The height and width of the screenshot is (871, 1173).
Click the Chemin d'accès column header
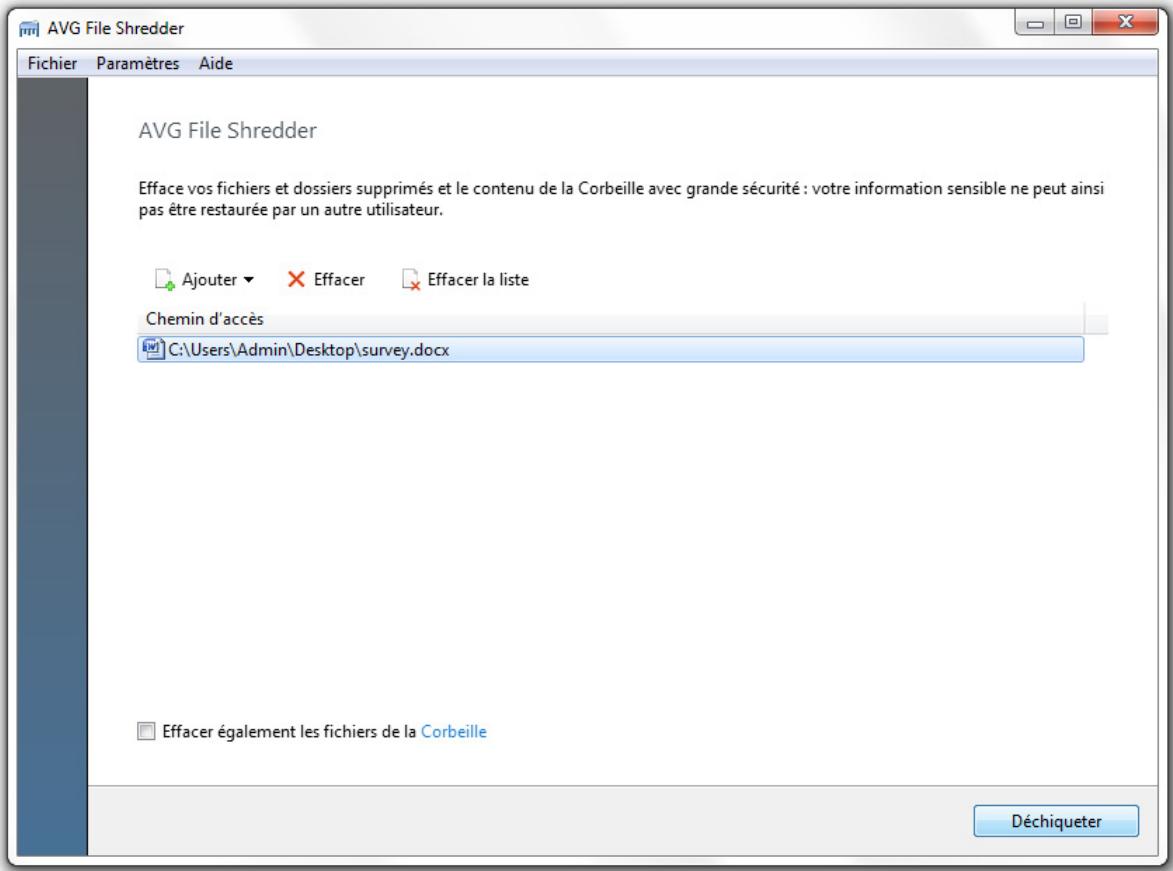[610, 319]
